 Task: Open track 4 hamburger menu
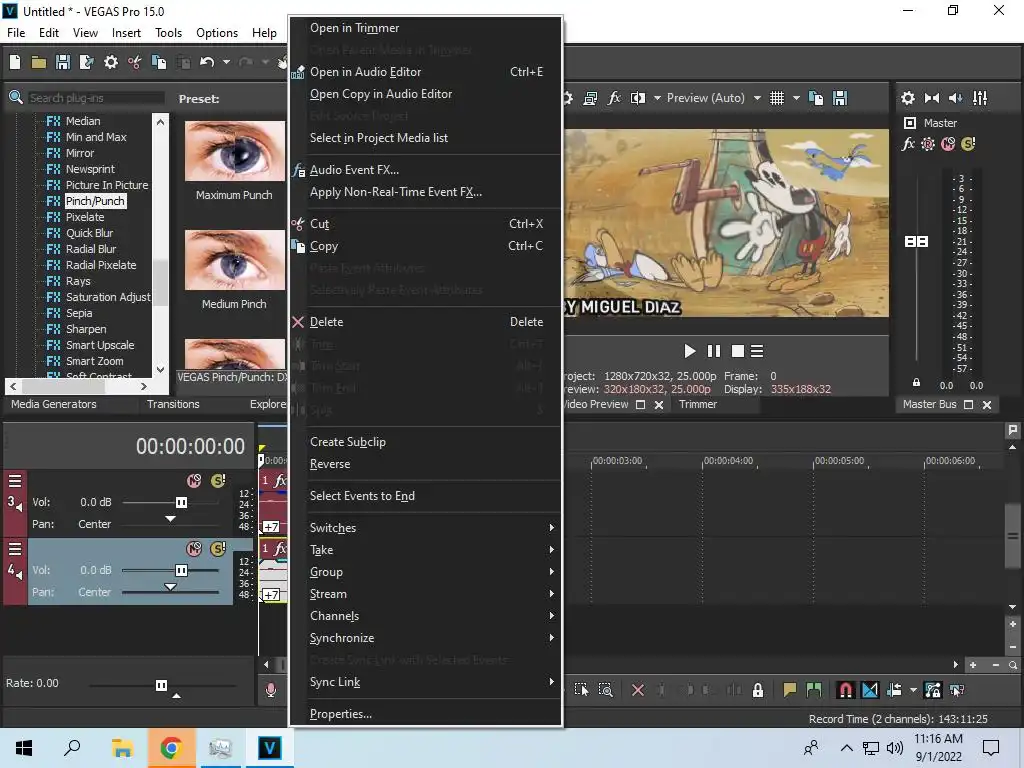click(x=15, y=549)
